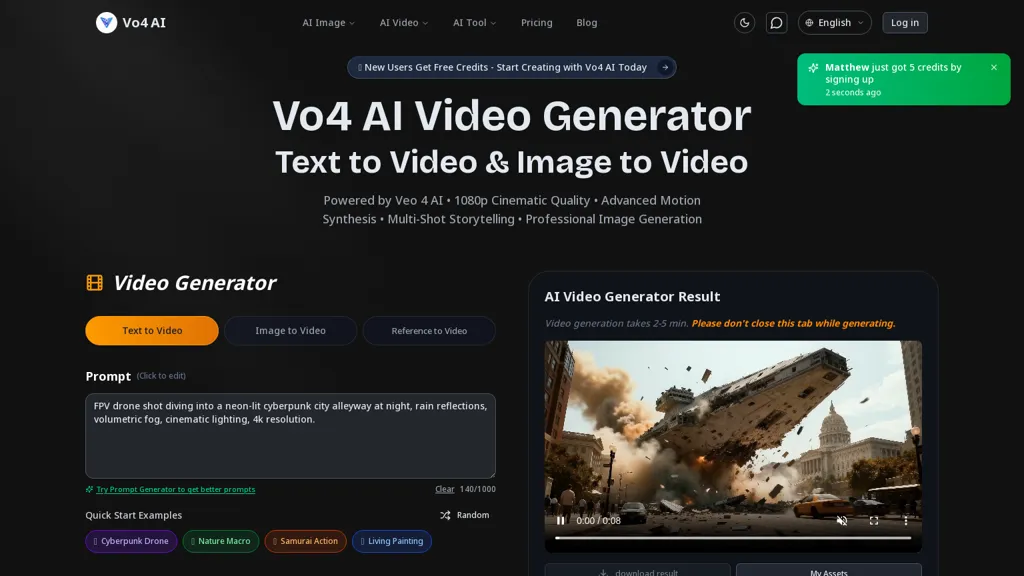This screenshot has height=576, width=1024.
Task: Click the New Users Get Free Credits banner
Action: click(511, 67)
